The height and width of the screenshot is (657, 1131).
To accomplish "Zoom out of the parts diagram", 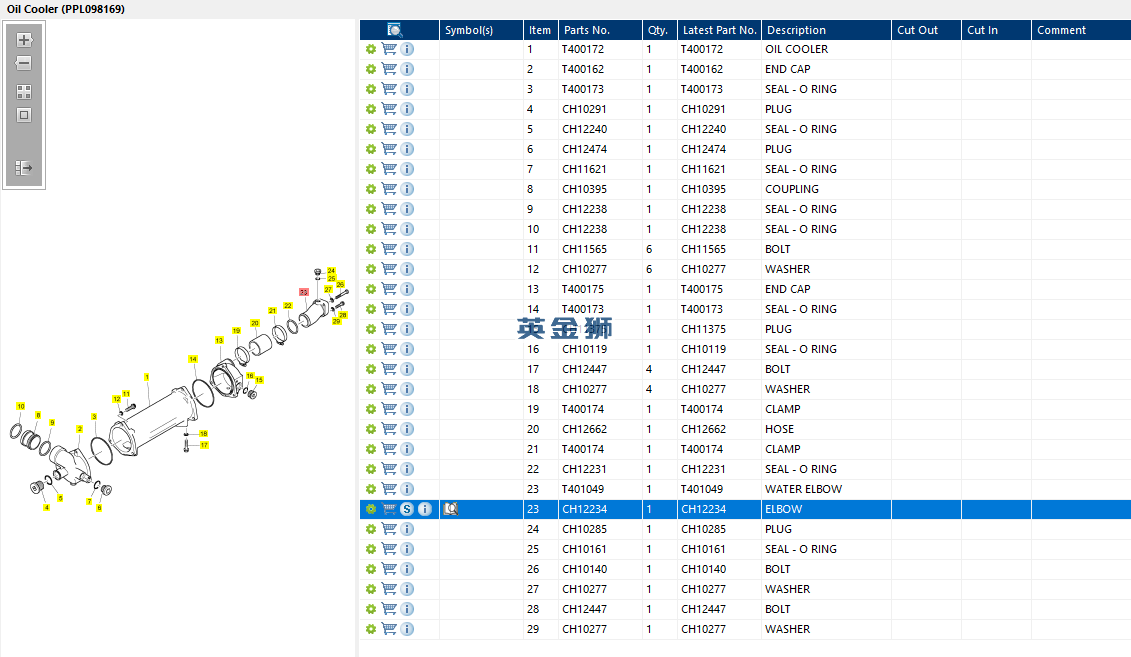I will point(24,63).
